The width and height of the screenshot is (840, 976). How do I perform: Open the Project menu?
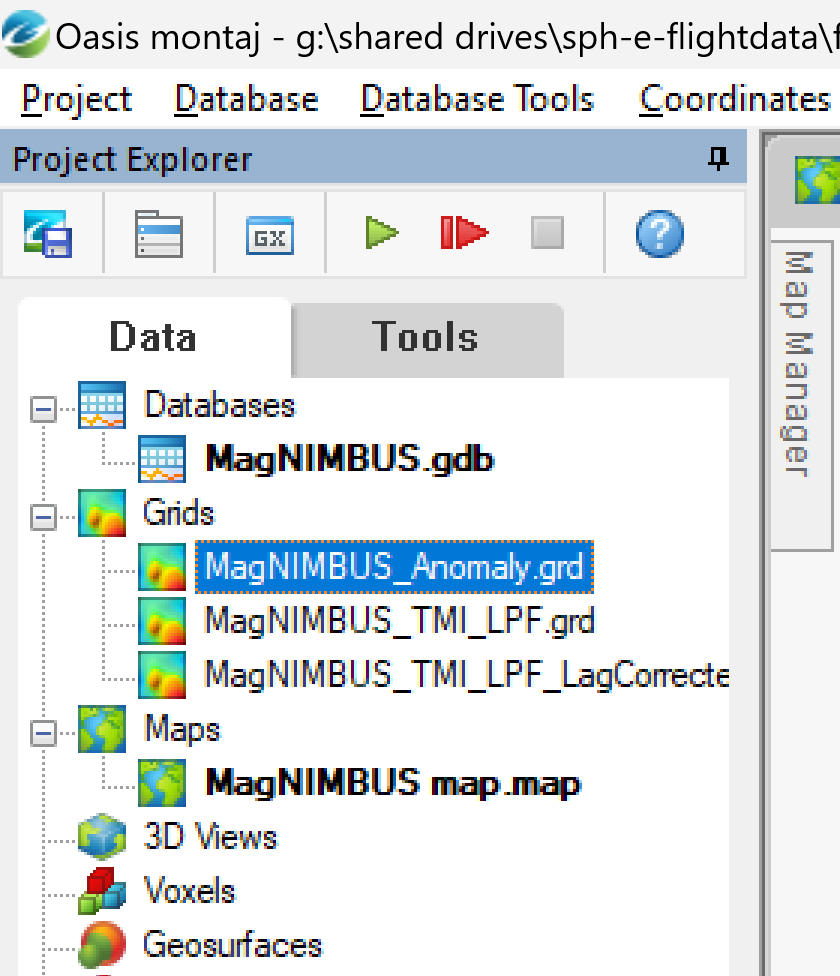coord(77,99)
